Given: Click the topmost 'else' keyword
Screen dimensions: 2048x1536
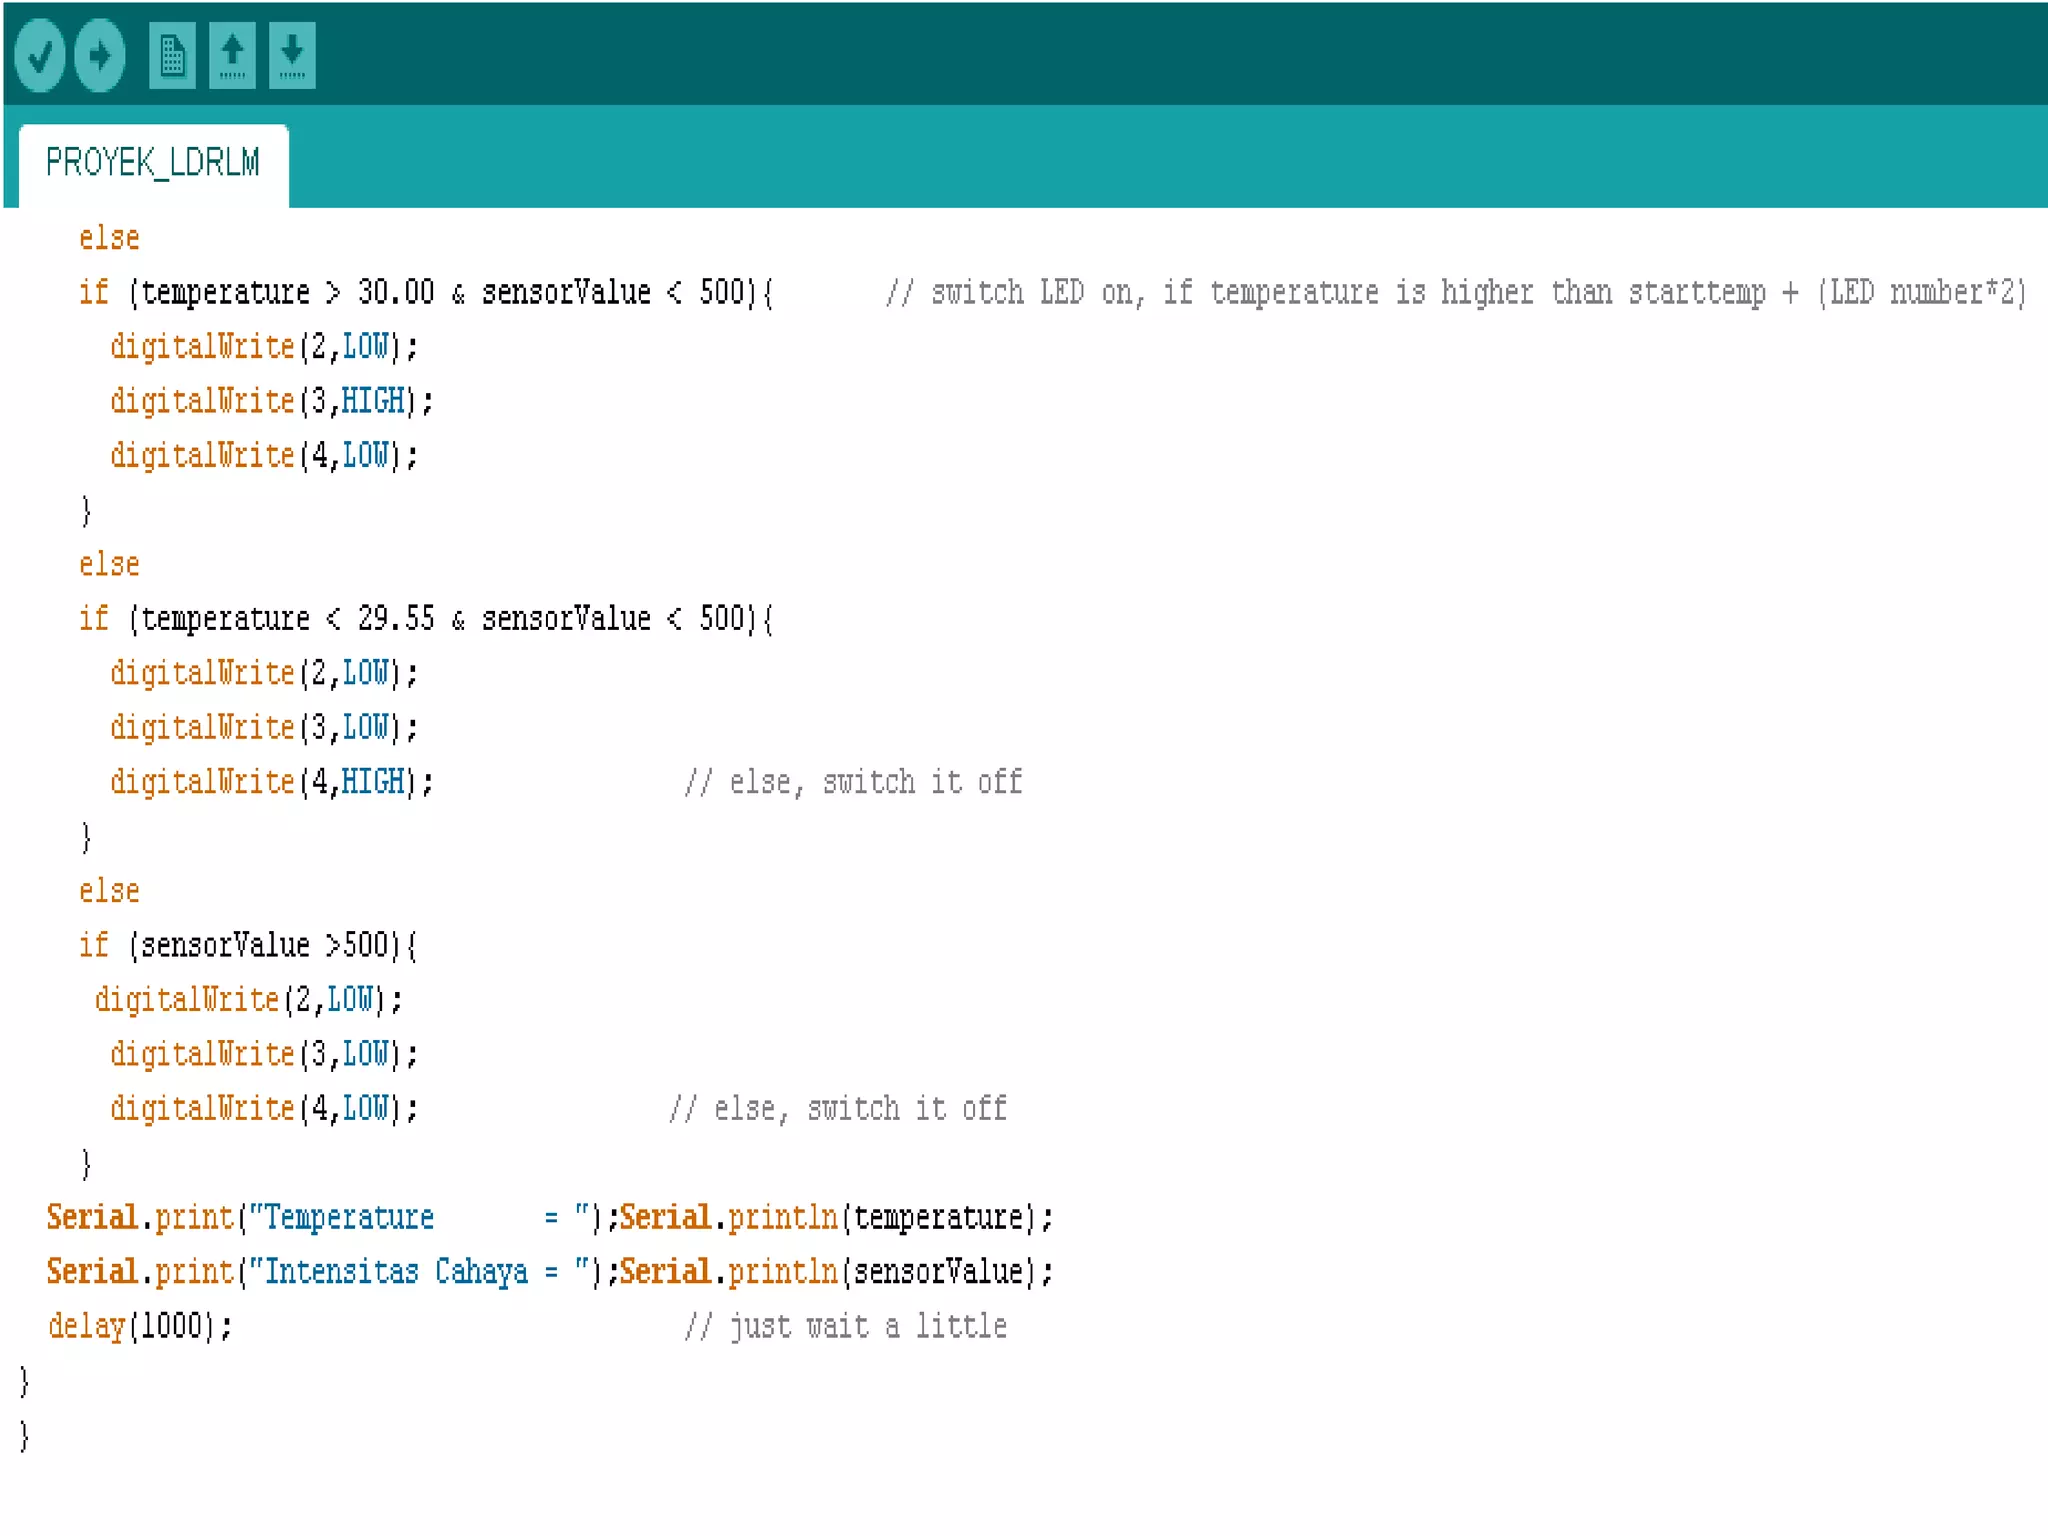Looking at the screenshot, I should (109, 238).
